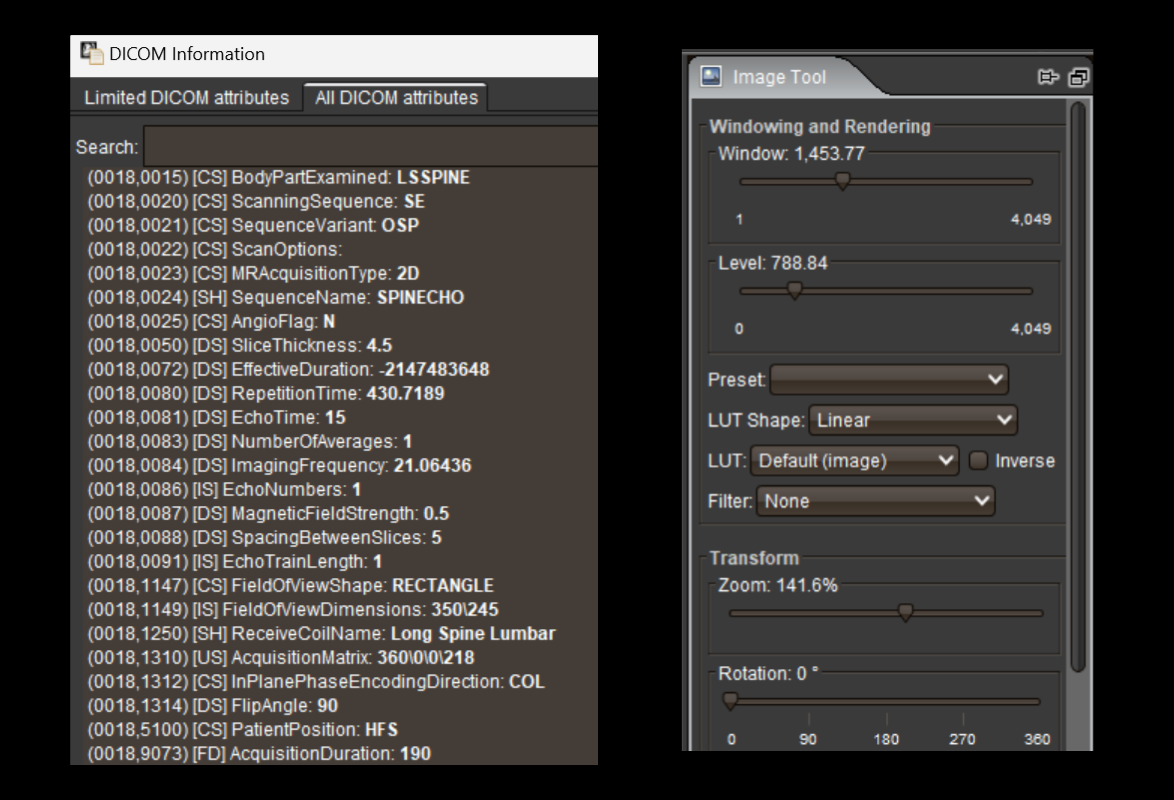Select the SequenceVariant: OSP row
The height and width of the screenshot is (800, 1174).
pyautogui.click(x=253, y=225)
